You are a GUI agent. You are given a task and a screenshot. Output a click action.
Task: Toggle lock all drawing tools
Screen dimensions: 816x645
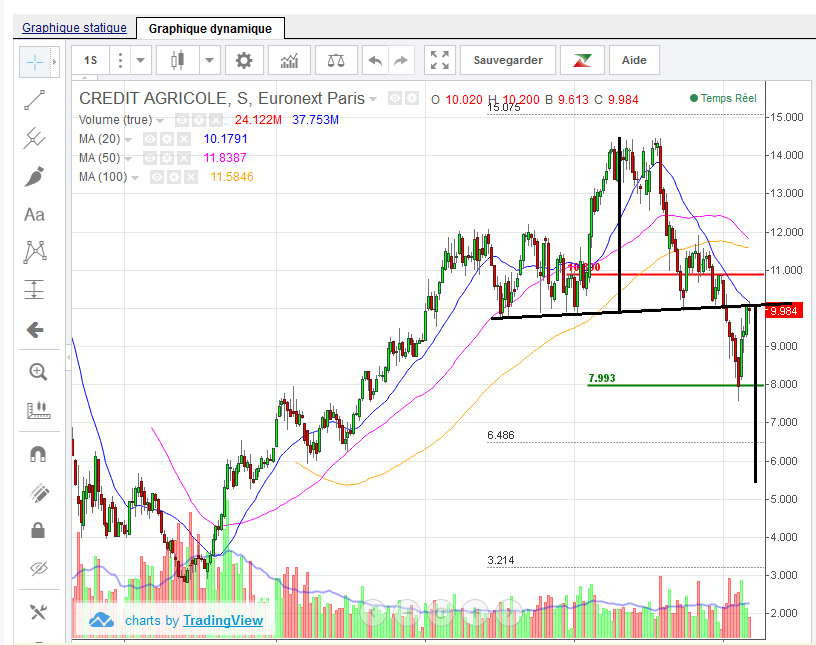tap(38, 529)
